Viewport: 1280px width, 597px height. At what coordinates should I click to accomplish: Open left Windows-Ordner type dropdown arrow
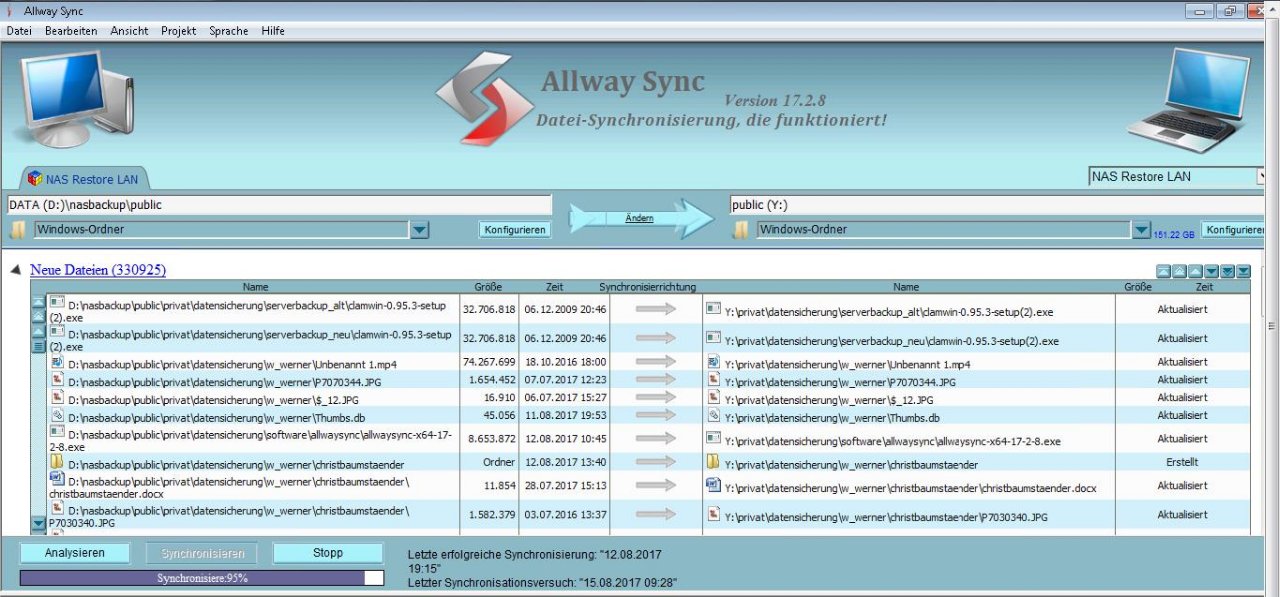pos(420,230)
